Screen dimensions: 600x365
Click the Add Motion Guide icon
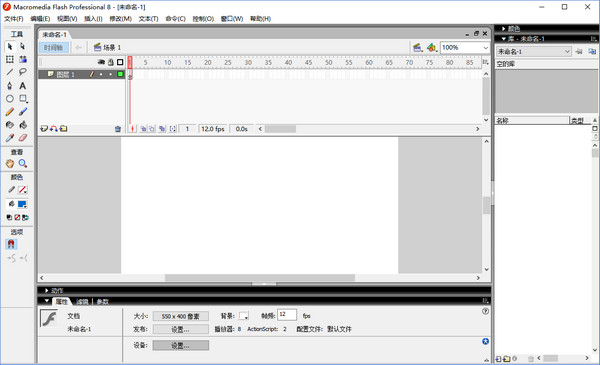54,129
